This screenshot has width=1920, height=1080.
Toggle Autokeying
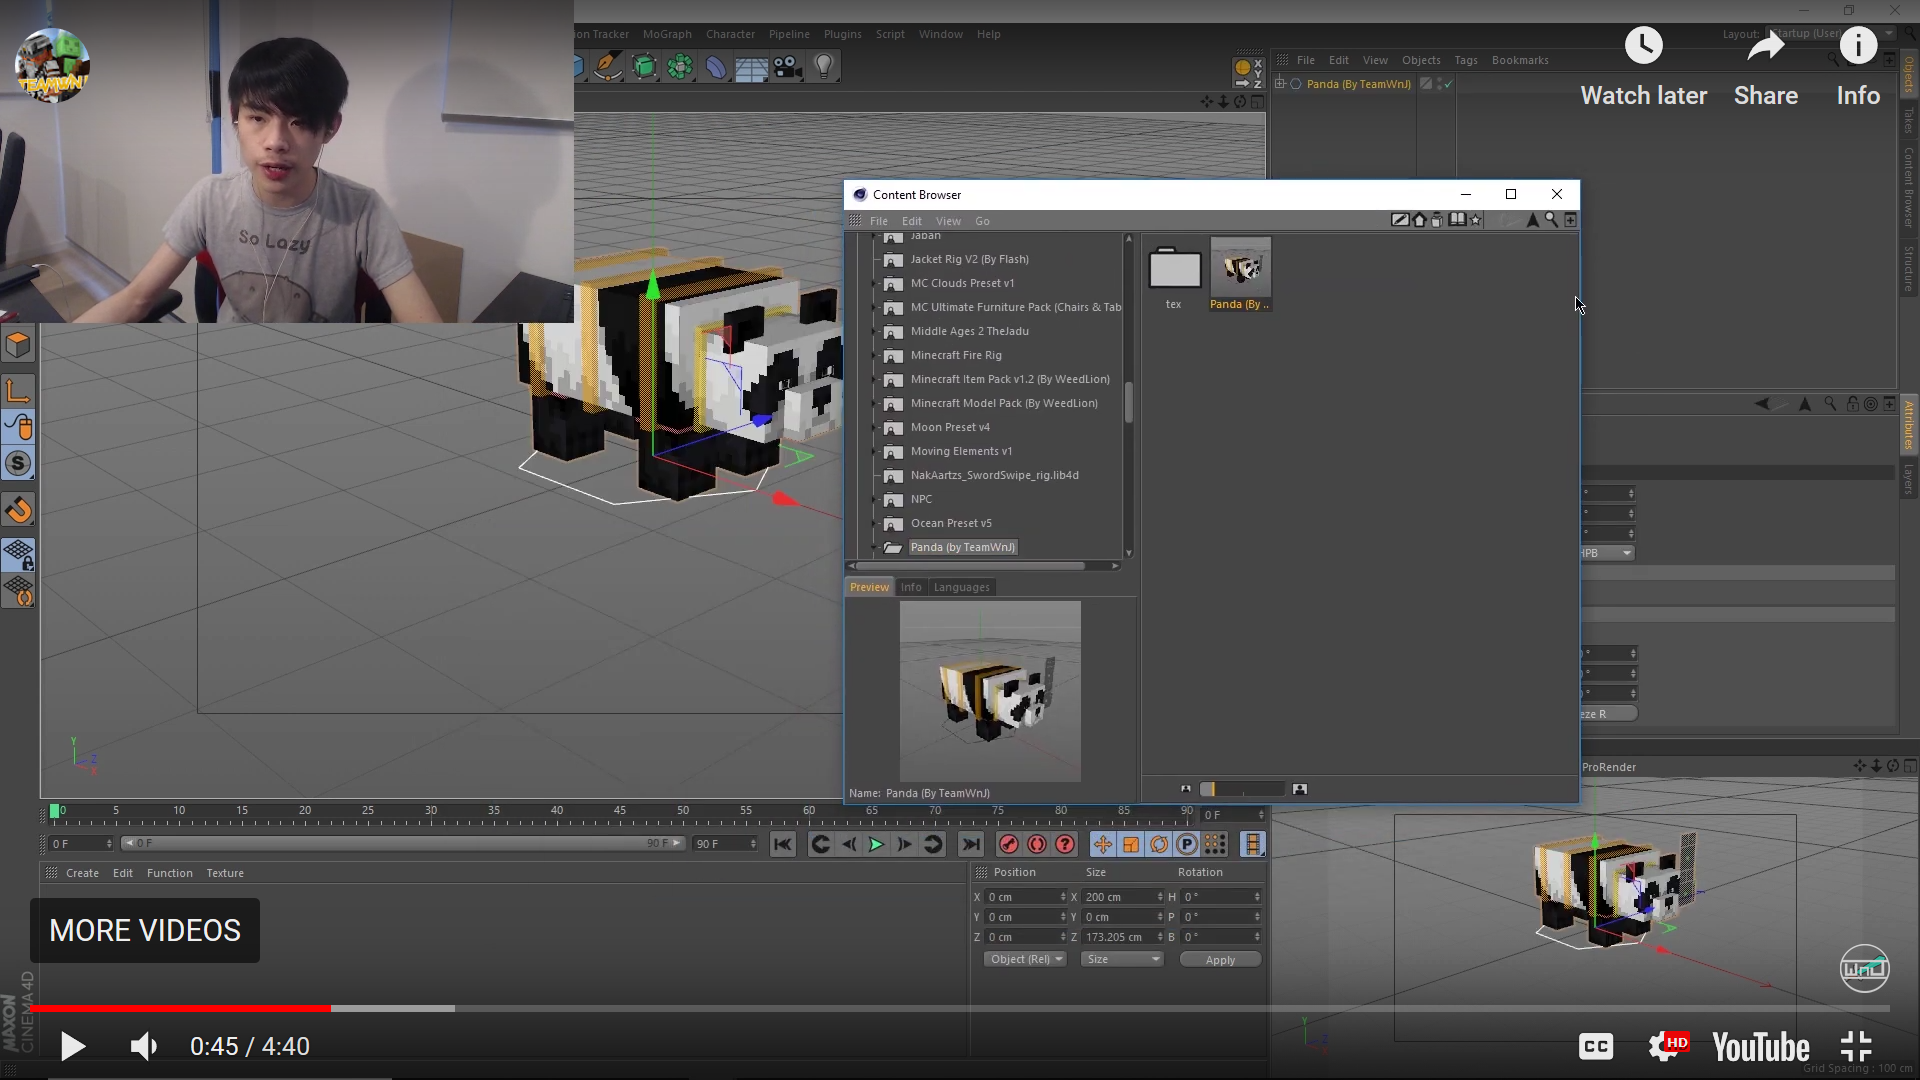pyautogui.click(x=1037, y=845)
